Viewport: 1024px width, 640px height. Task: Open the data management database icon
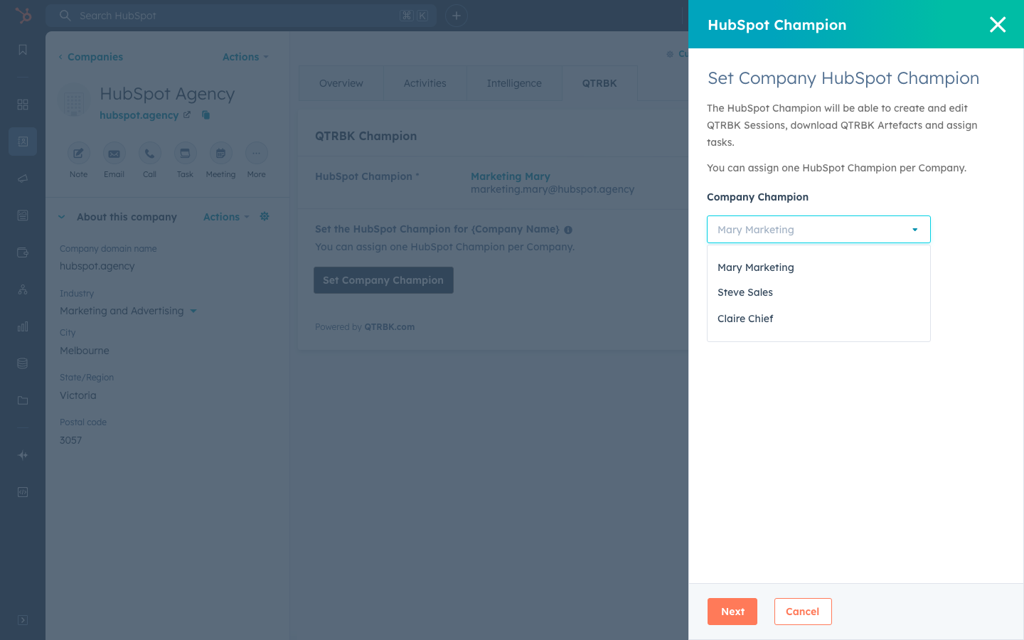click(23, 363)
